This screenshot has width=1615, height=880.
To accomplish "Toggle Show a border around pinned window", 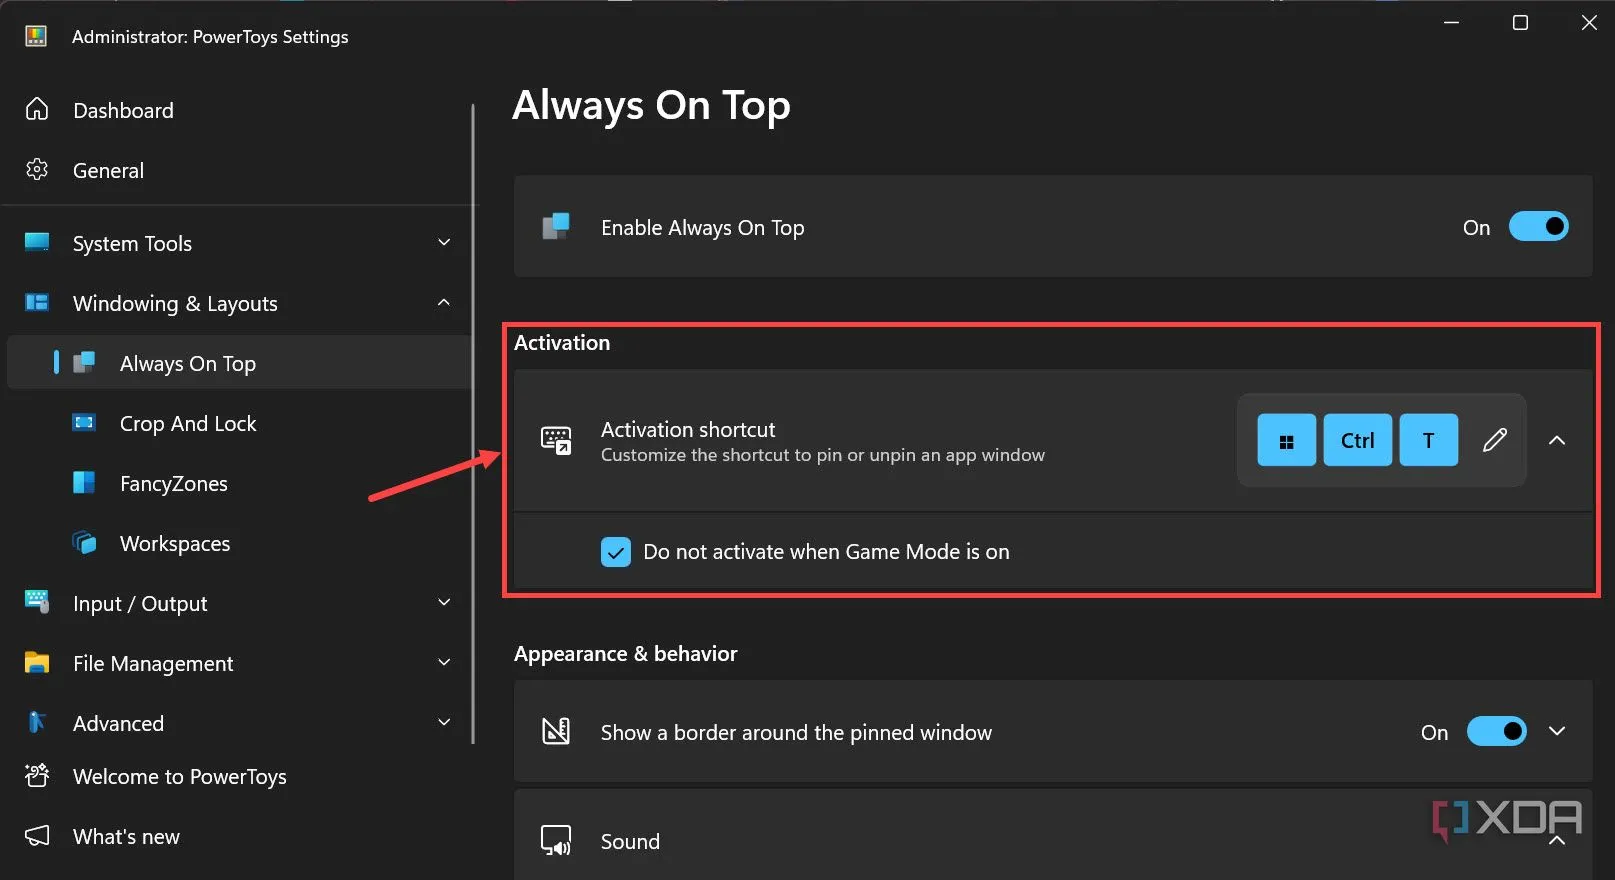I will click(x=1497, y=731).
